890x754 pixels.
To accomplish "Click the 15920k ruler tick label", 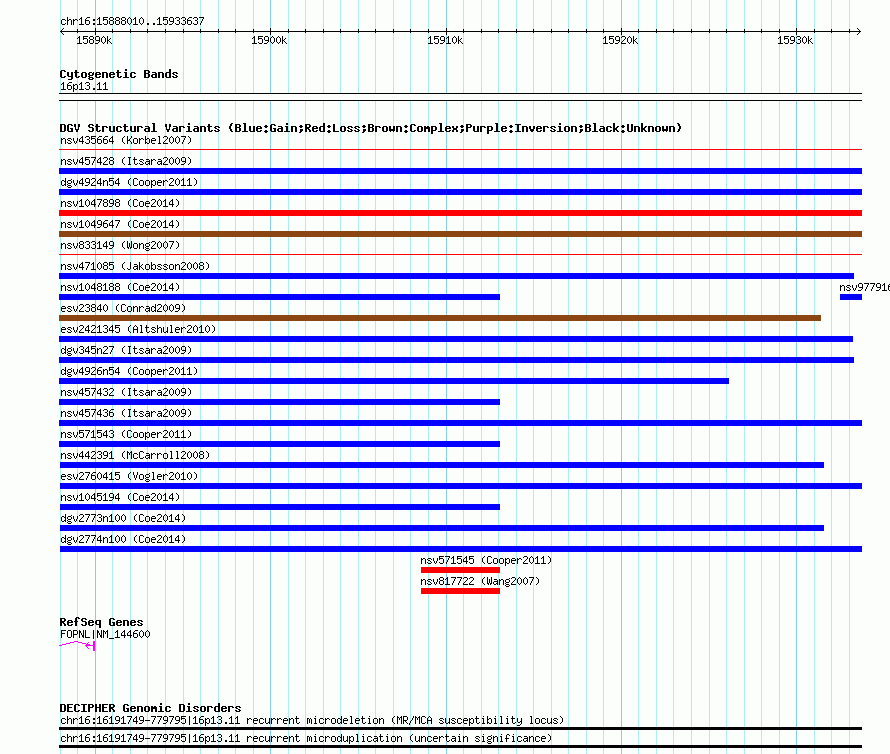I will click(620, 40).
